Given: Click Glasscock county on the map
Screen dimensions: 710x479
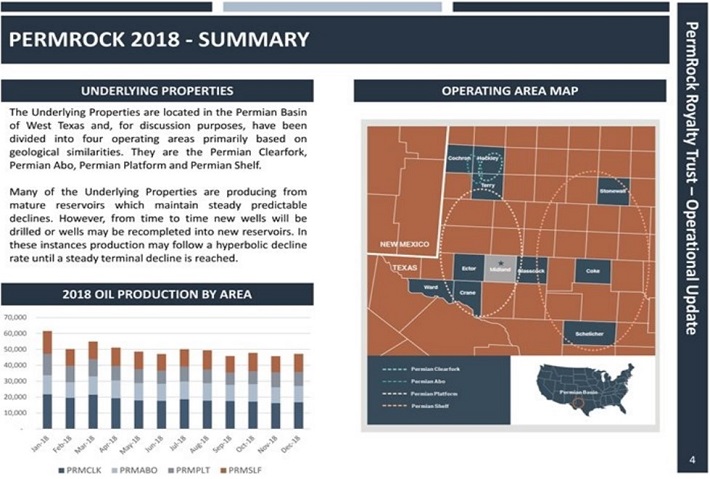Looking at the screenshot, I should 532,270.
